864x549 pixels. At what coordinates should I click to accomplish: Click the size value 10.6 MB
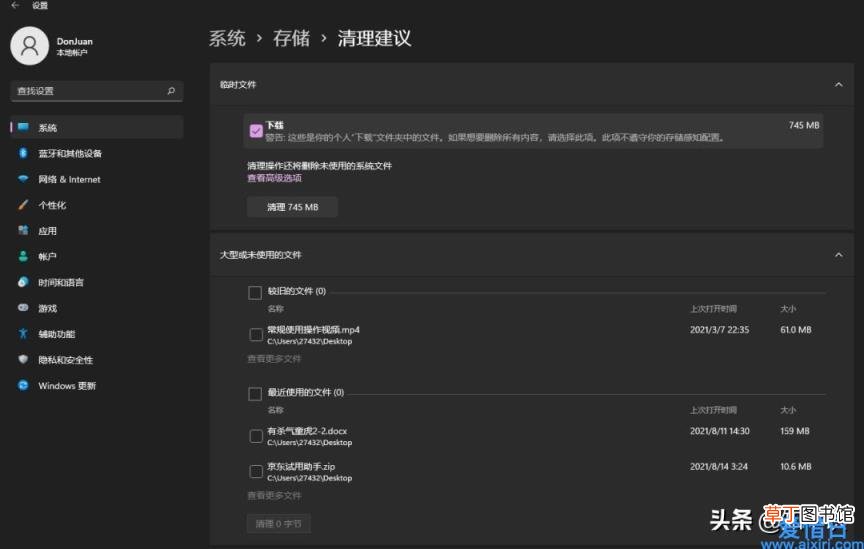pos(796,466)
